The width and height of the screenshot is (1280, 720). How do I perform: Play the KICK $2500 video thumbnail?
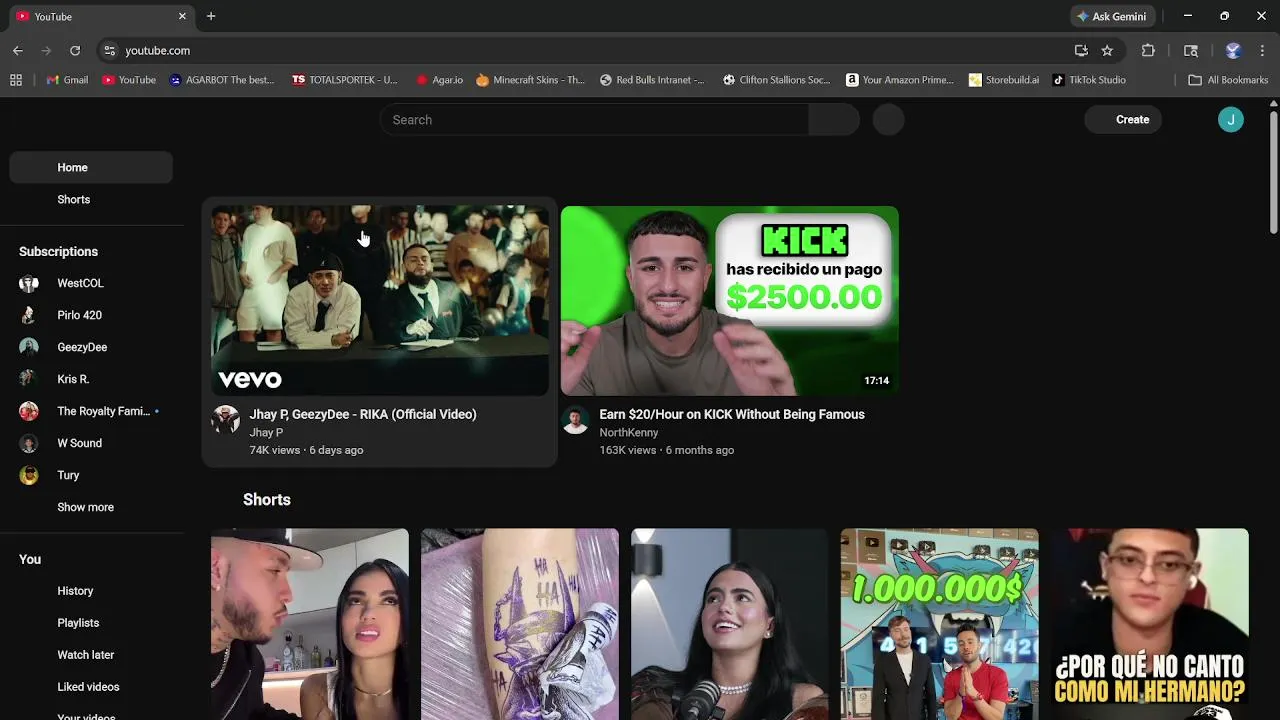click(730, 301)
